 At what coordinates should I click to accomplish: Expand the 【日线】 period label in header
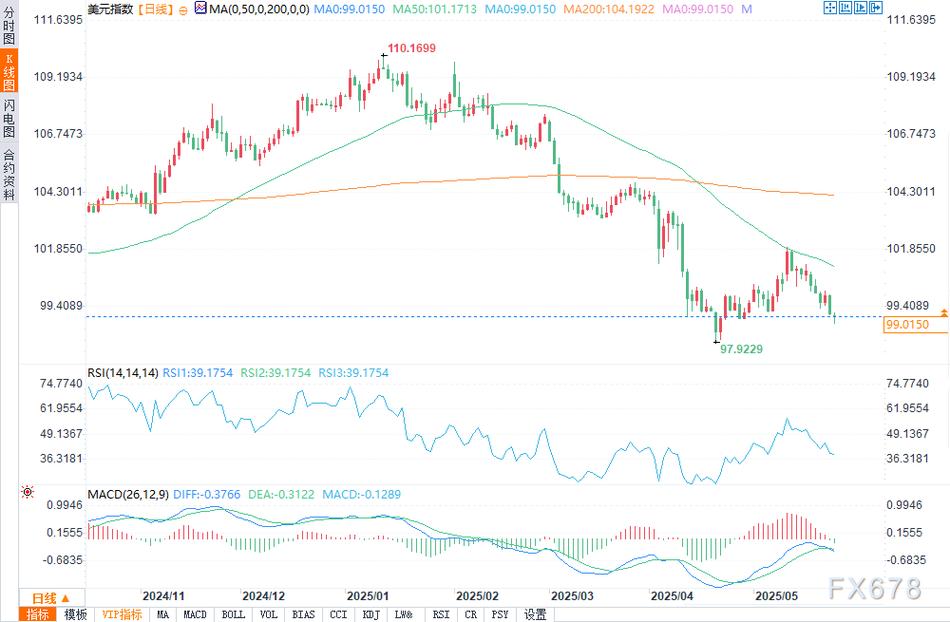[153, 9]
